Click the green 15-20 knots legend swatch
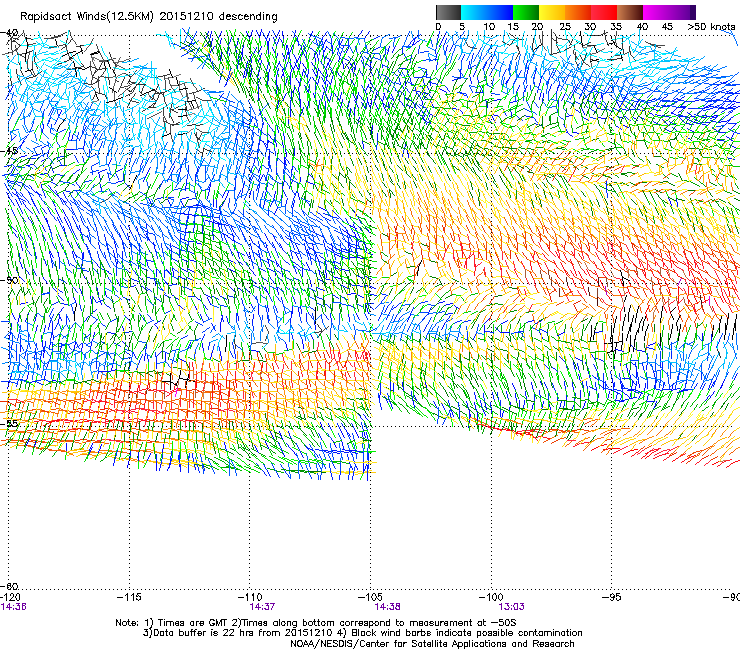The height and width of the screenshot is (650, 740). click(526, 12)
